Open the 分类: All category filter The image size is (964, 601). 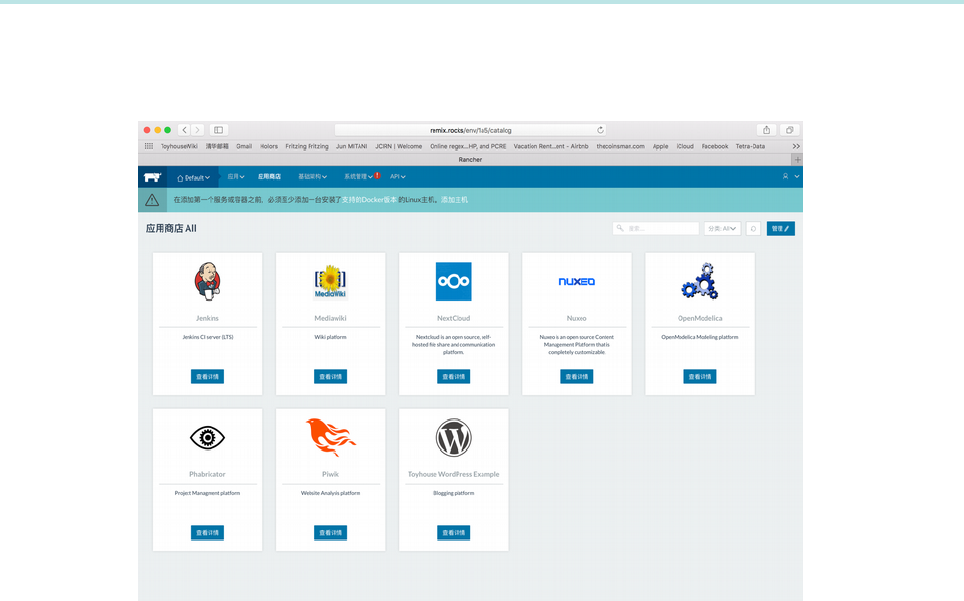722,229
